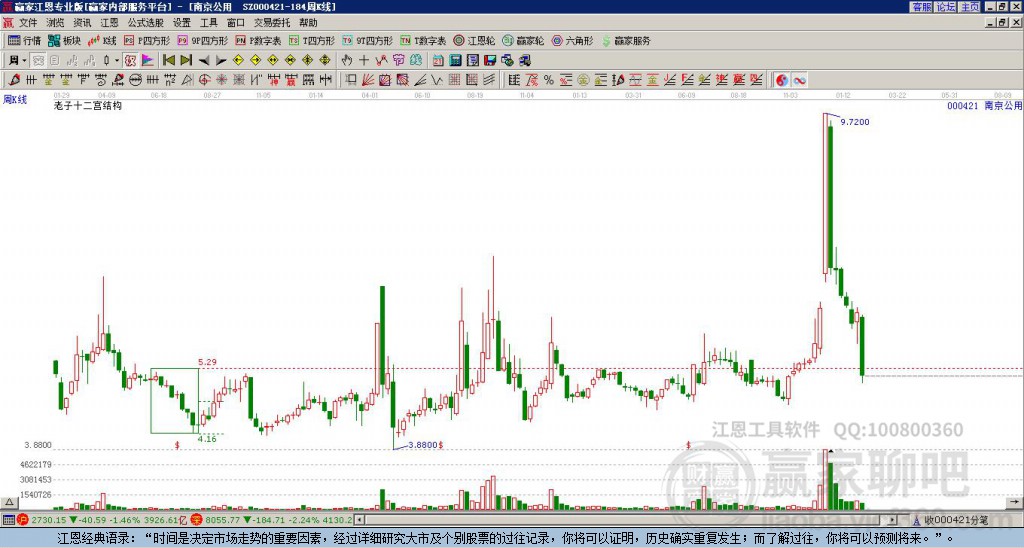Click the save diskette icon
The height and width of the screenshot is (548, 1024).
click(490, 61)
